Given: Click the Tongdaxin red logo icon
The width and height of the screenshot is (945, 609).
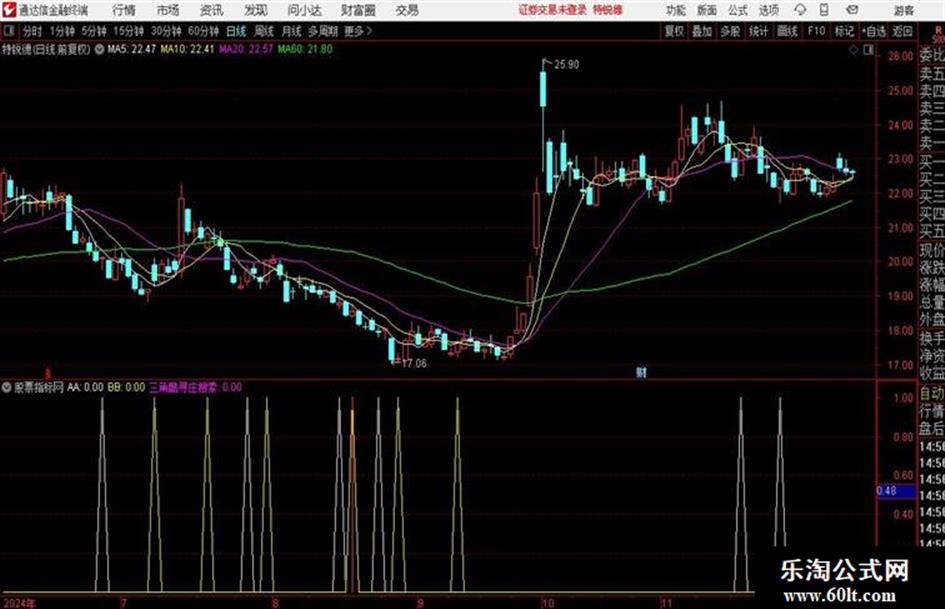Looking at the screenshot, I should coord(8,10).
